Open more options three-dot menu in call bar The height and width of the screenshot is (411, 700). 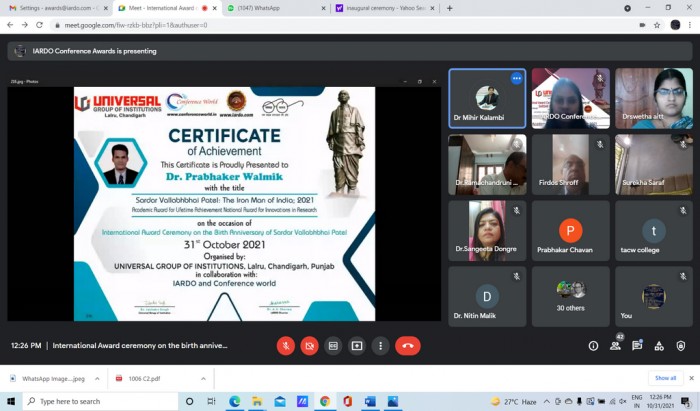tap(380, 345)
